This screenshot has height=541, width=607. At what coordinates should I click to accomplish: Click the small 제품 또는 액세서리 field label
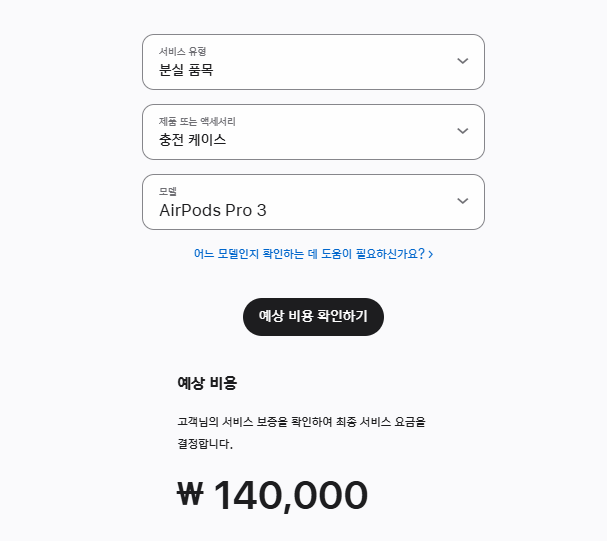coord(197,121)
